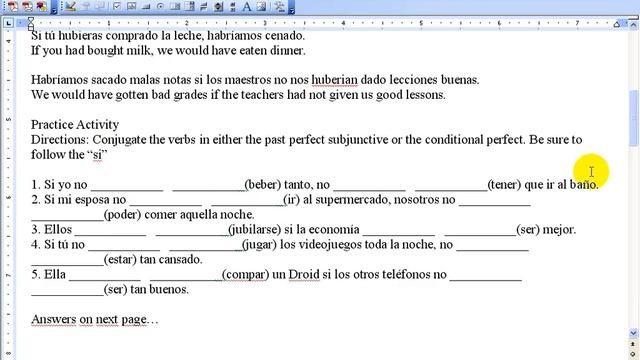
Task: Click the '(ser) tan buenos' text
Action: click(x=146, y=289)
